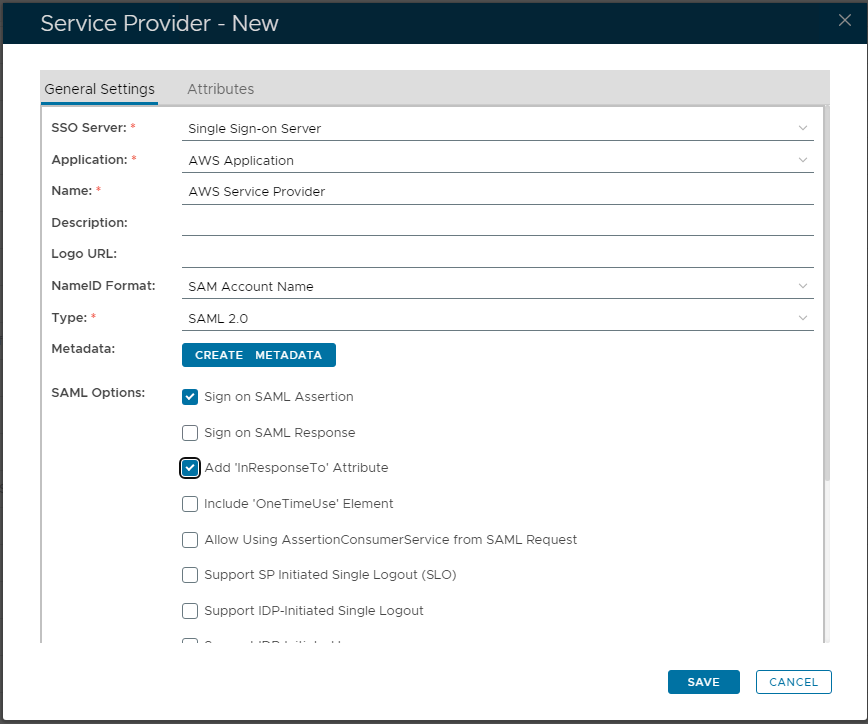Check Support IDP-Initiated Single Logout

pyautogui.click(x=190, y=611)
